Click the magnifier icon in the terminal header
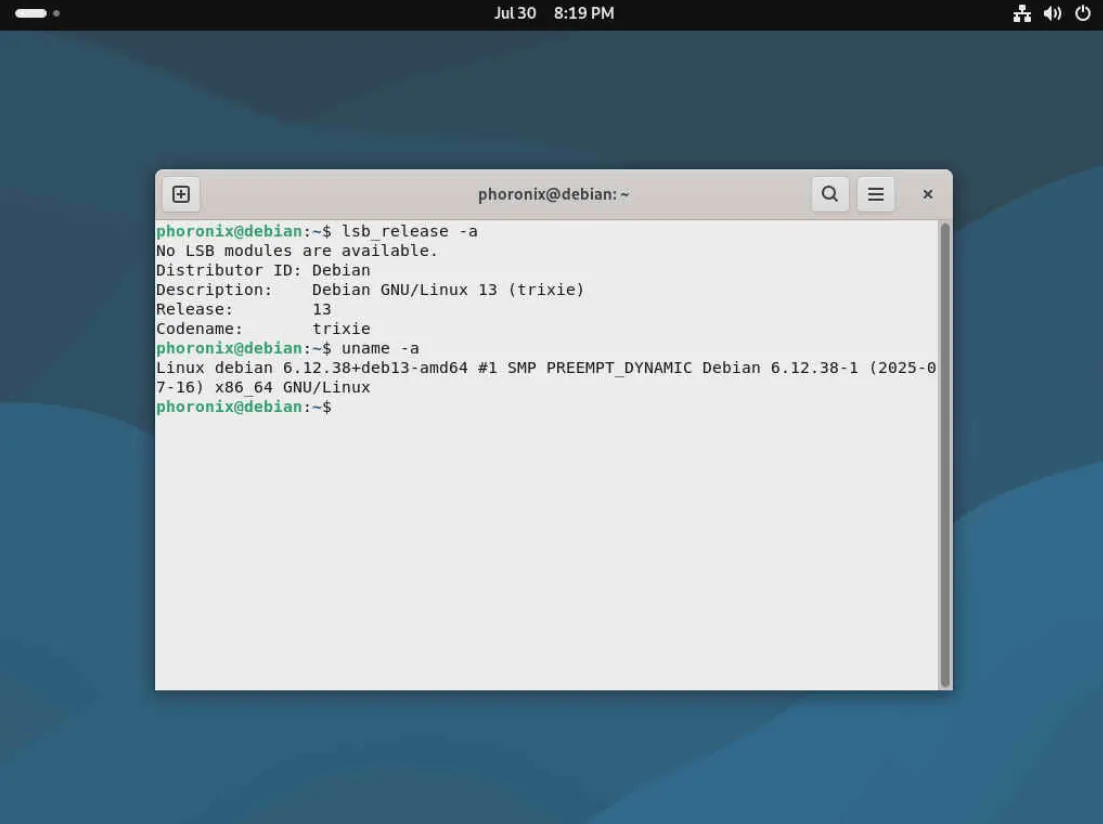1103x824 pixels. [829, 194]
